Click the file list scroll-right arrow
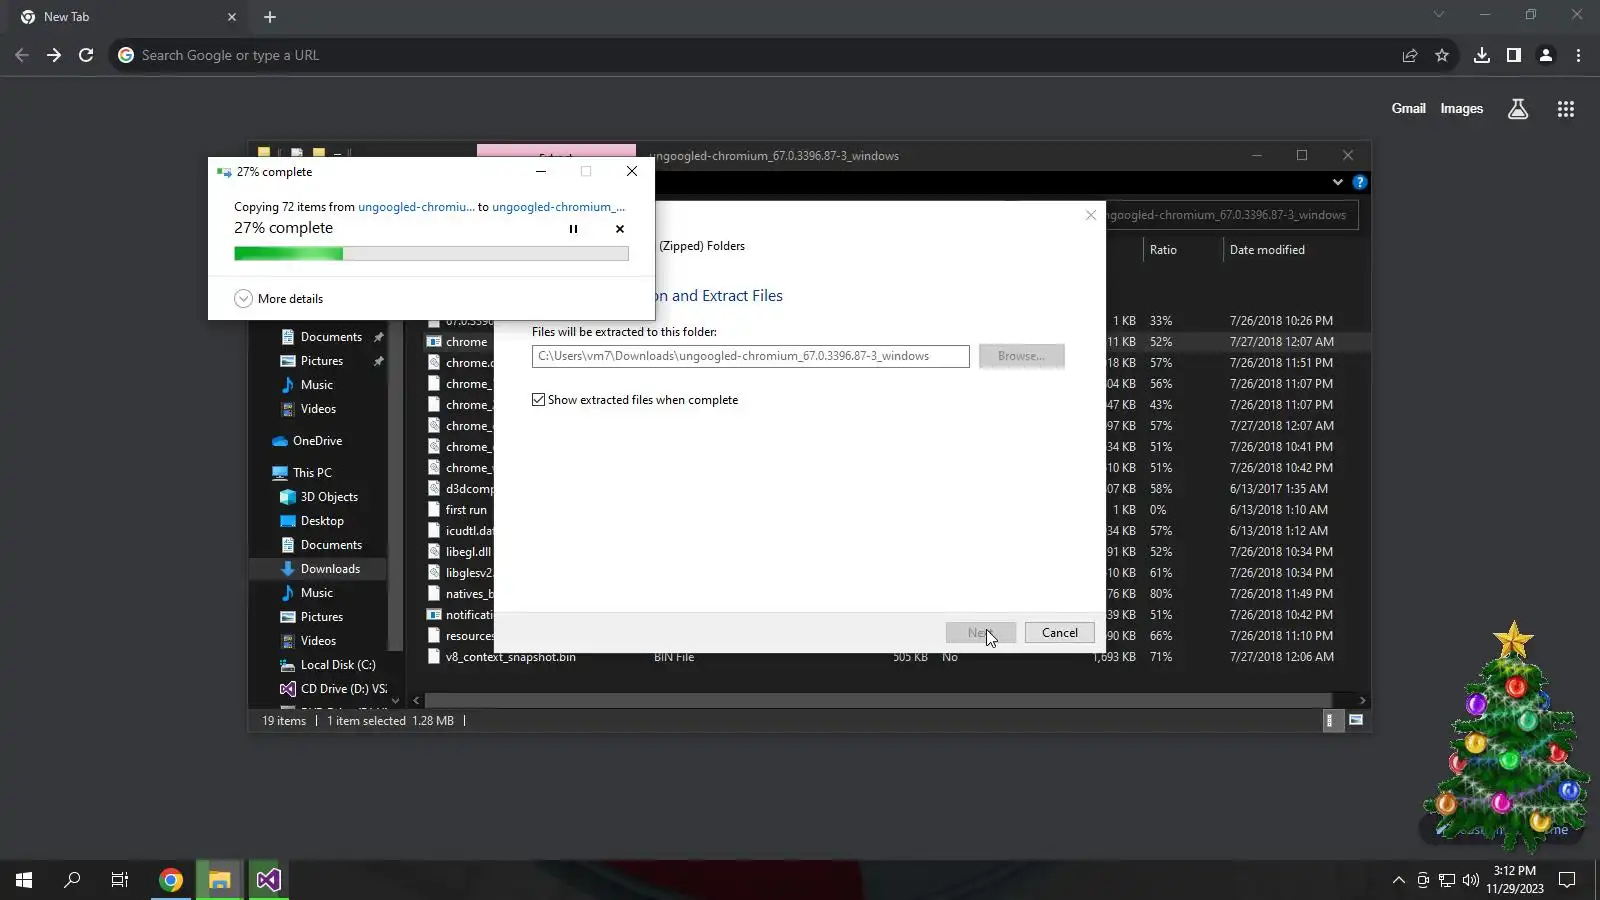Image resolution: width=1600 pixels, height=900 pixels. [1362, 700]
